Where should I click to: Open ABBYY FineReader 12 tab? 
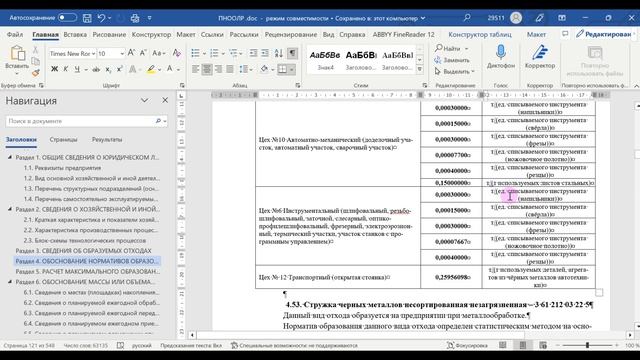403,35
